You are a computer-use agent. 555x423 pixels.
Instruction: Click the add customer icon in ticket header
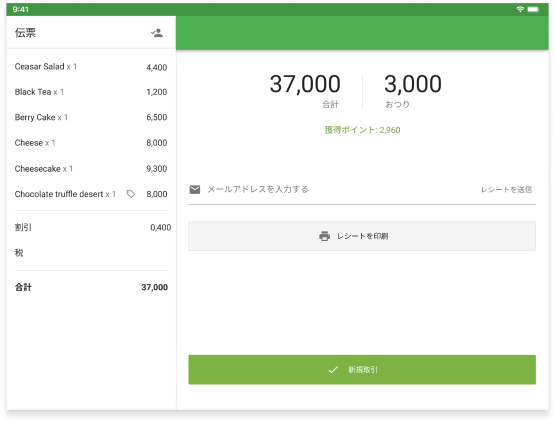tap(156, 33)
